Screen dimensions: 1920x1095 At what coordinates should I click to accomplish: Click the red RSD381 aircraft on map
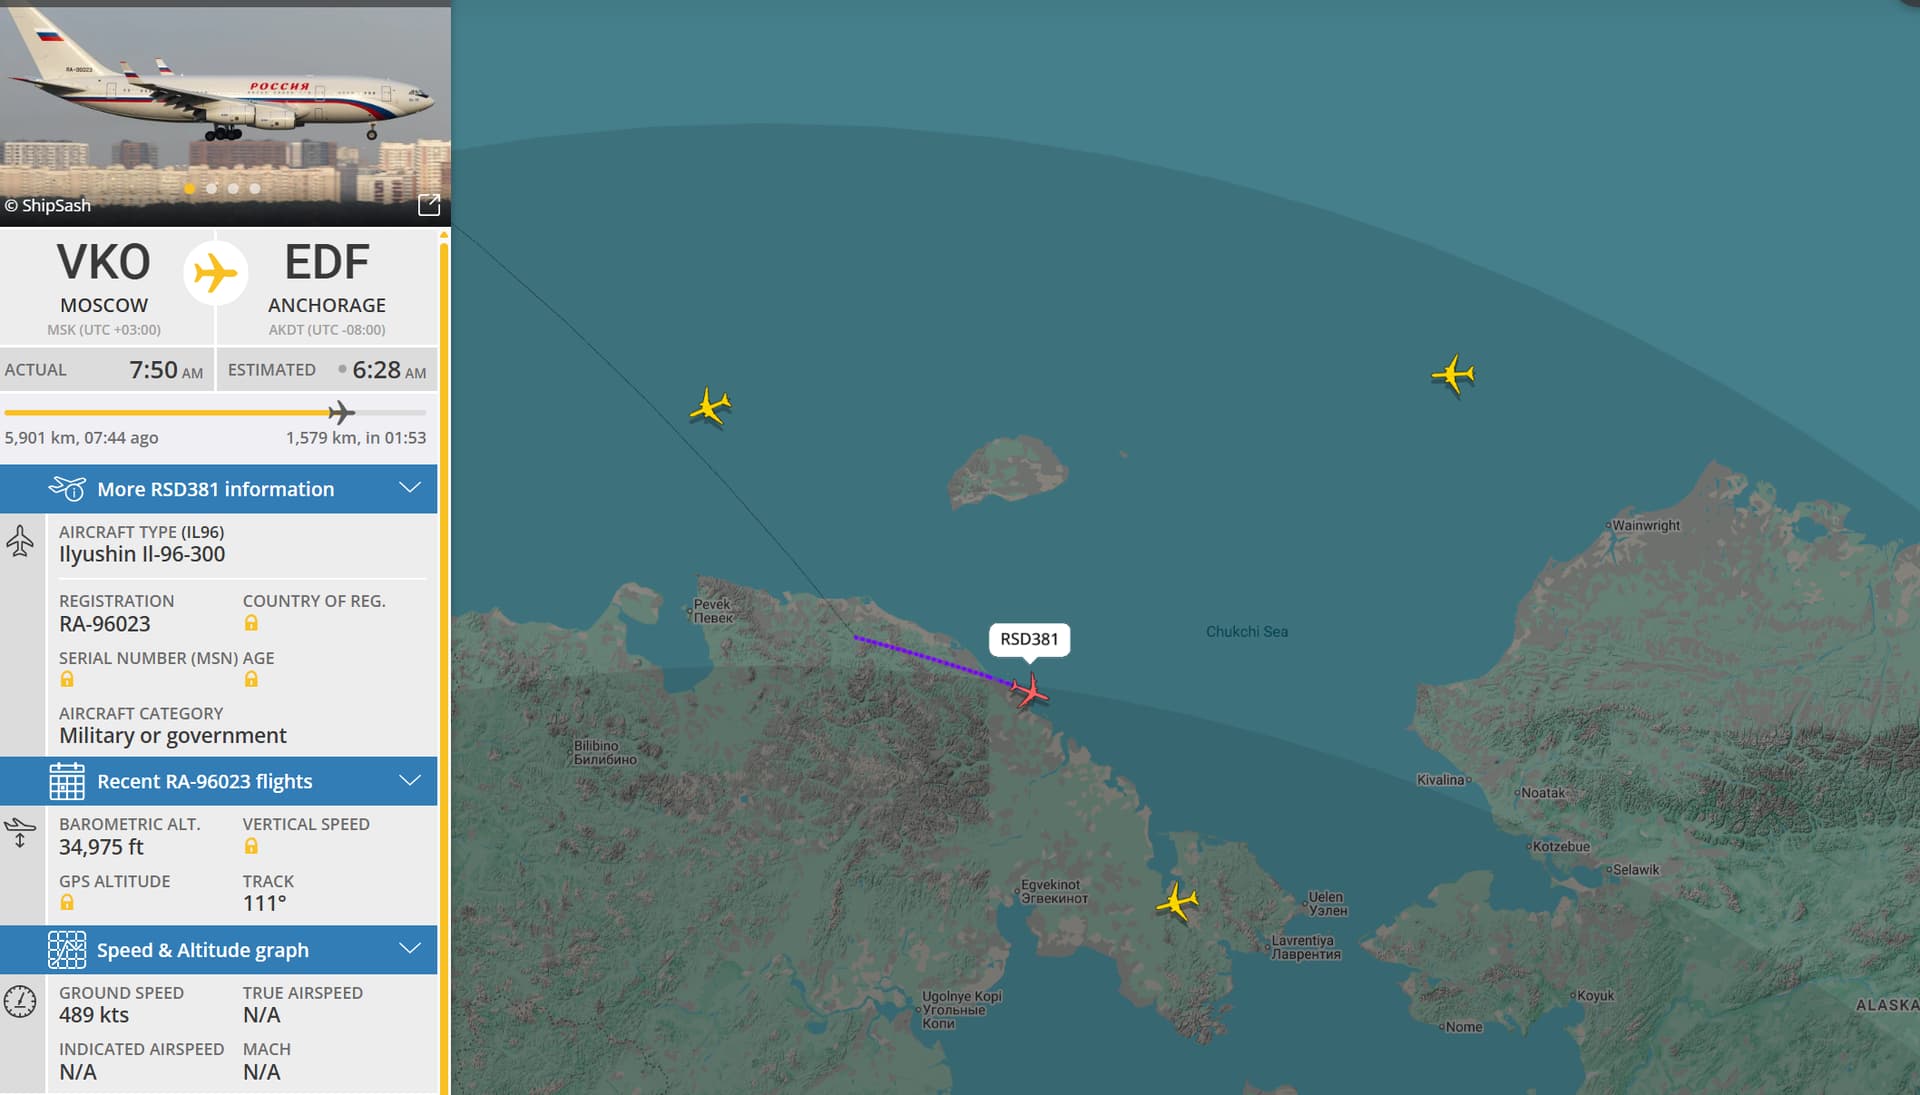point(1029,691)
